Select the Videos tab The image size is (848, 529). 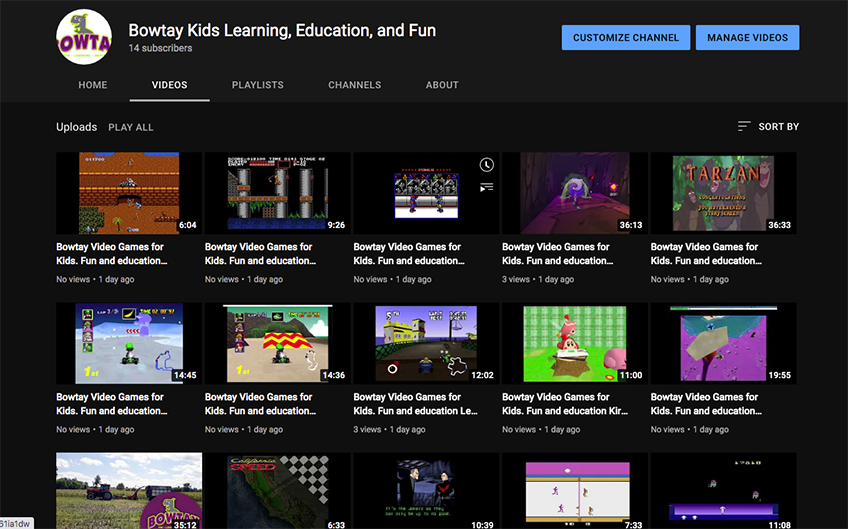[x=169, y=85]
